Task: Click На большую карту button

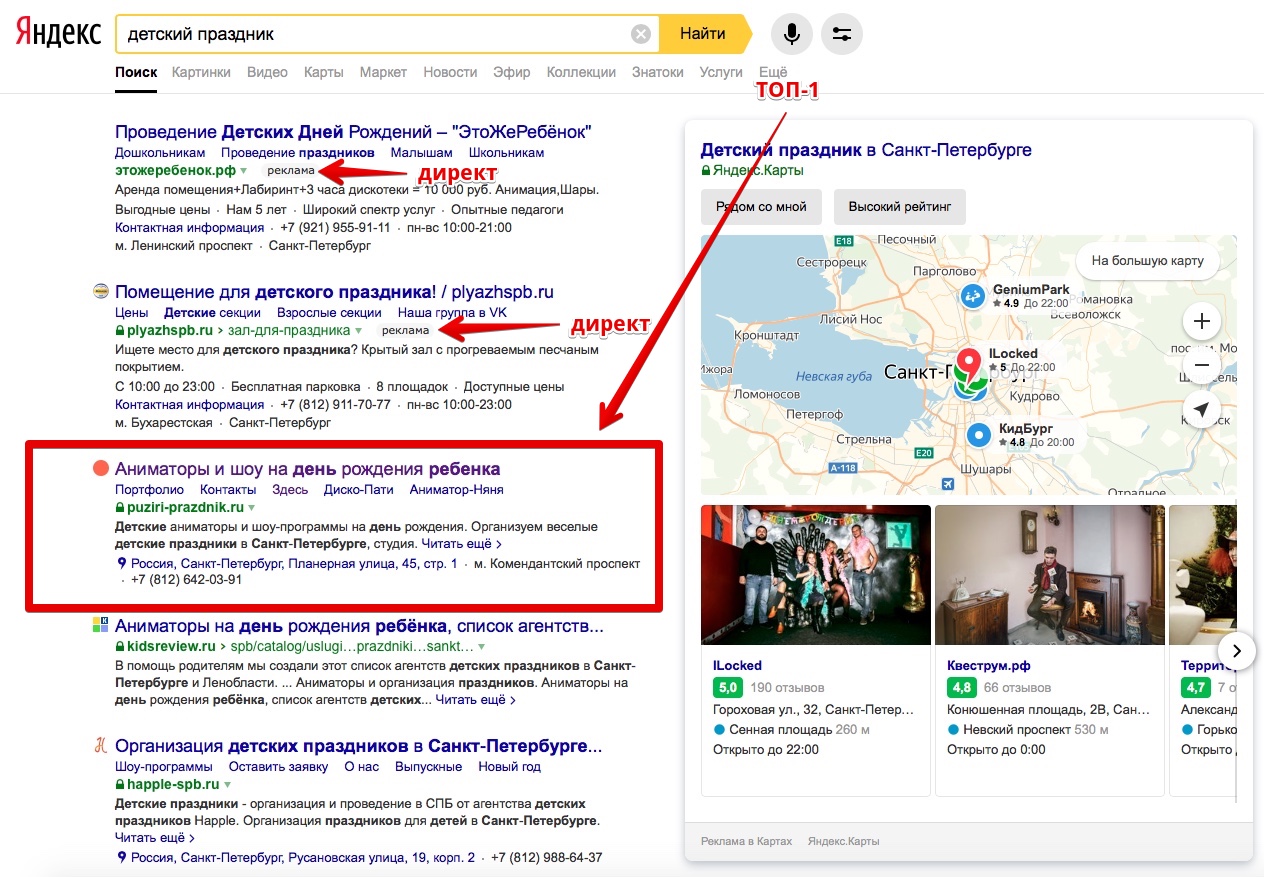Action: pyautogui.click(x=1147, y=261)
